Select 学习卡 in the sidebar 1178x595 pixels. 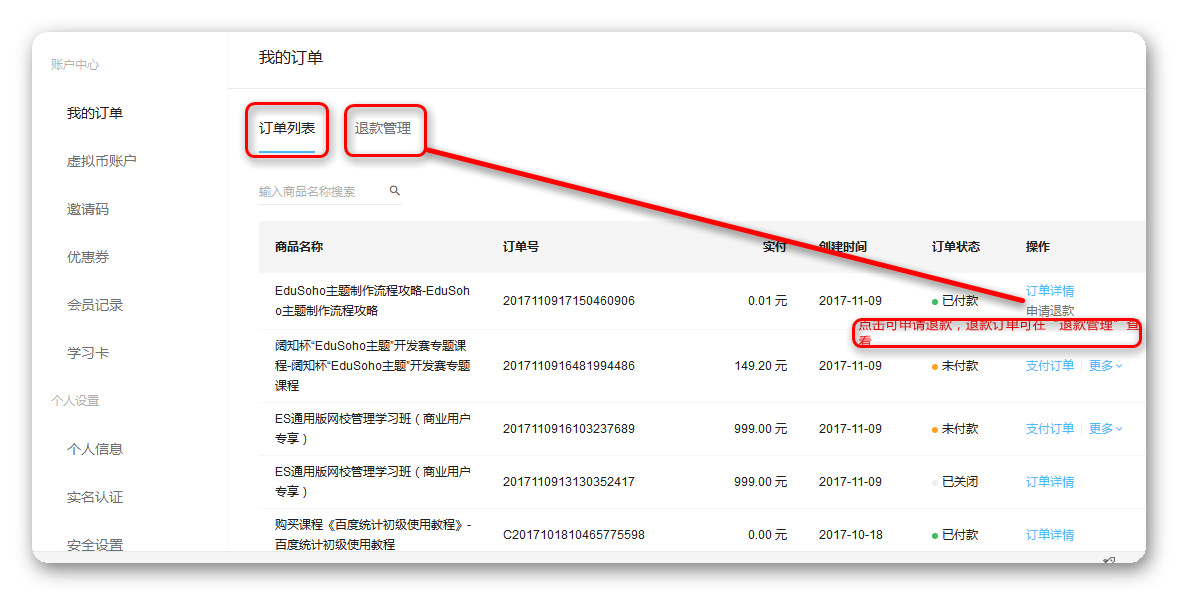click(x=88, y=353)
